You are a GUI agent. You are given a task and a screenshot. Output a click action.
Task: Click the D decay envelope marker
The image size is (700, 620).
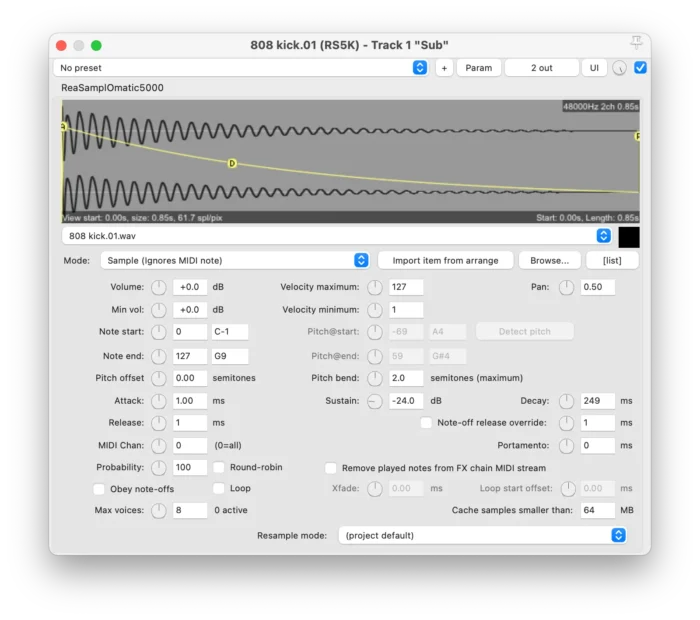(232, 163)
